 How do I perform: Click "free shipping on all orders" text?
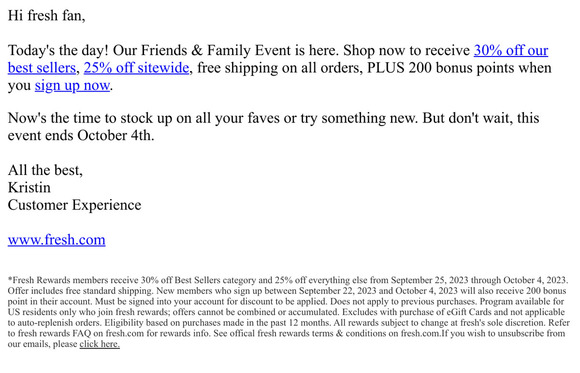280,68
